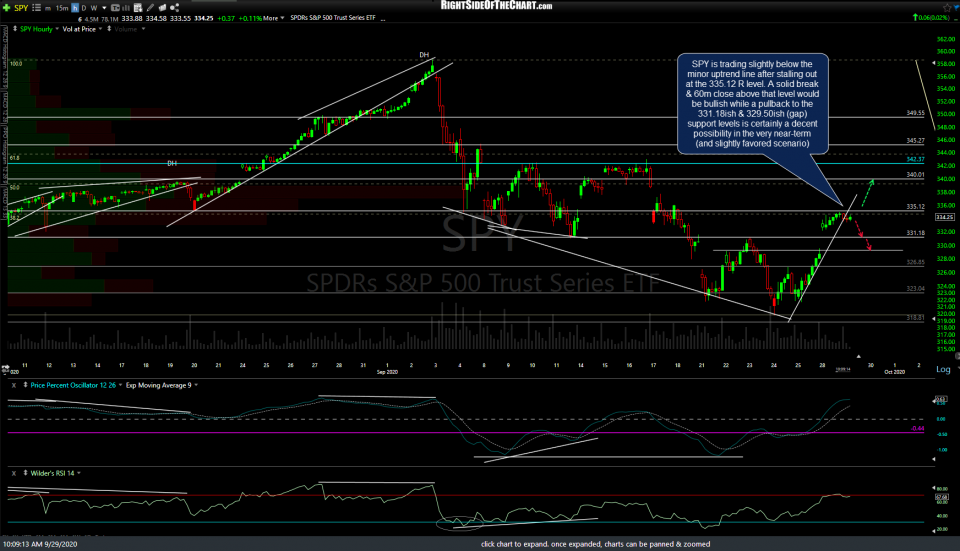Click the 349.55 level label
Image resolution: width=960 pixels, height=551 pixels.
(x=915, y=113)
